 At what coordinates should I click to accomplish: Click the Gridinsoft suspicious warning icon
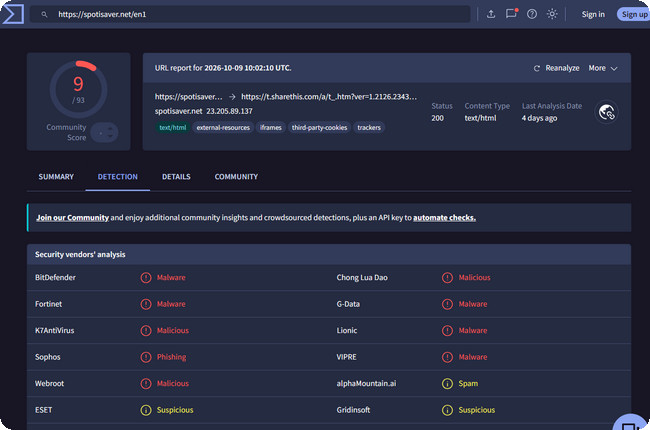point(447,410)
